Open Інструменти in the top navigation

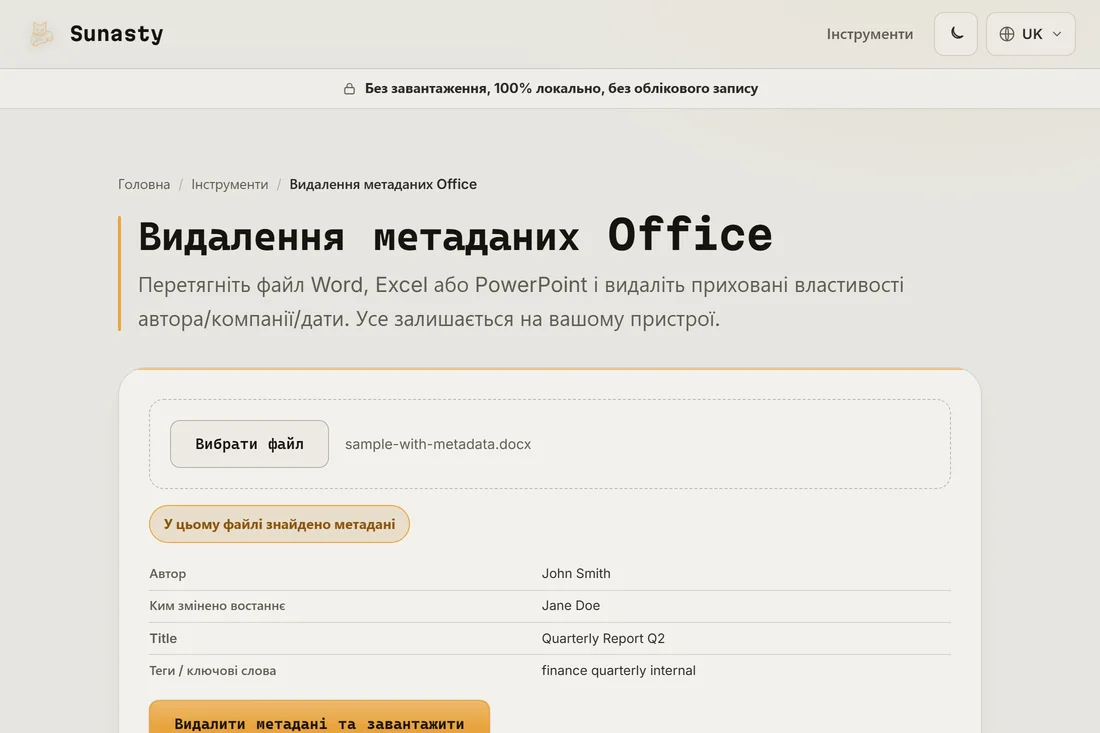(x=869, y=34)
